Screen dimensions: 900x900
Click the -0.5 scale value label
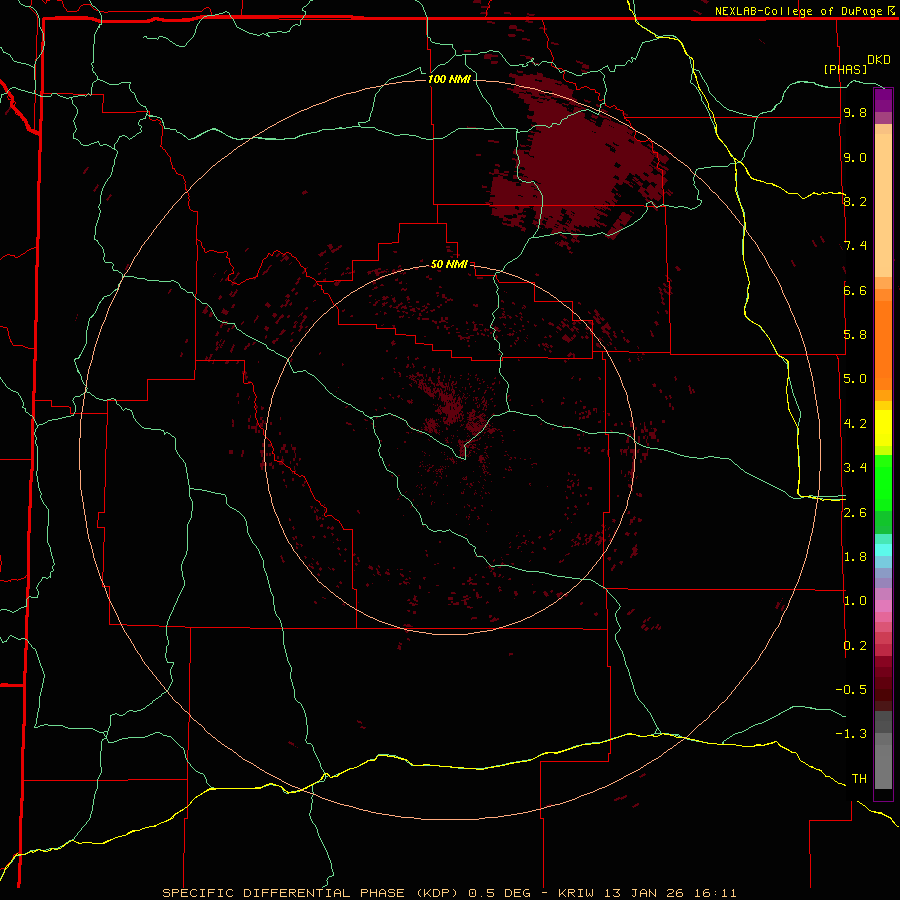click(851, 690)
